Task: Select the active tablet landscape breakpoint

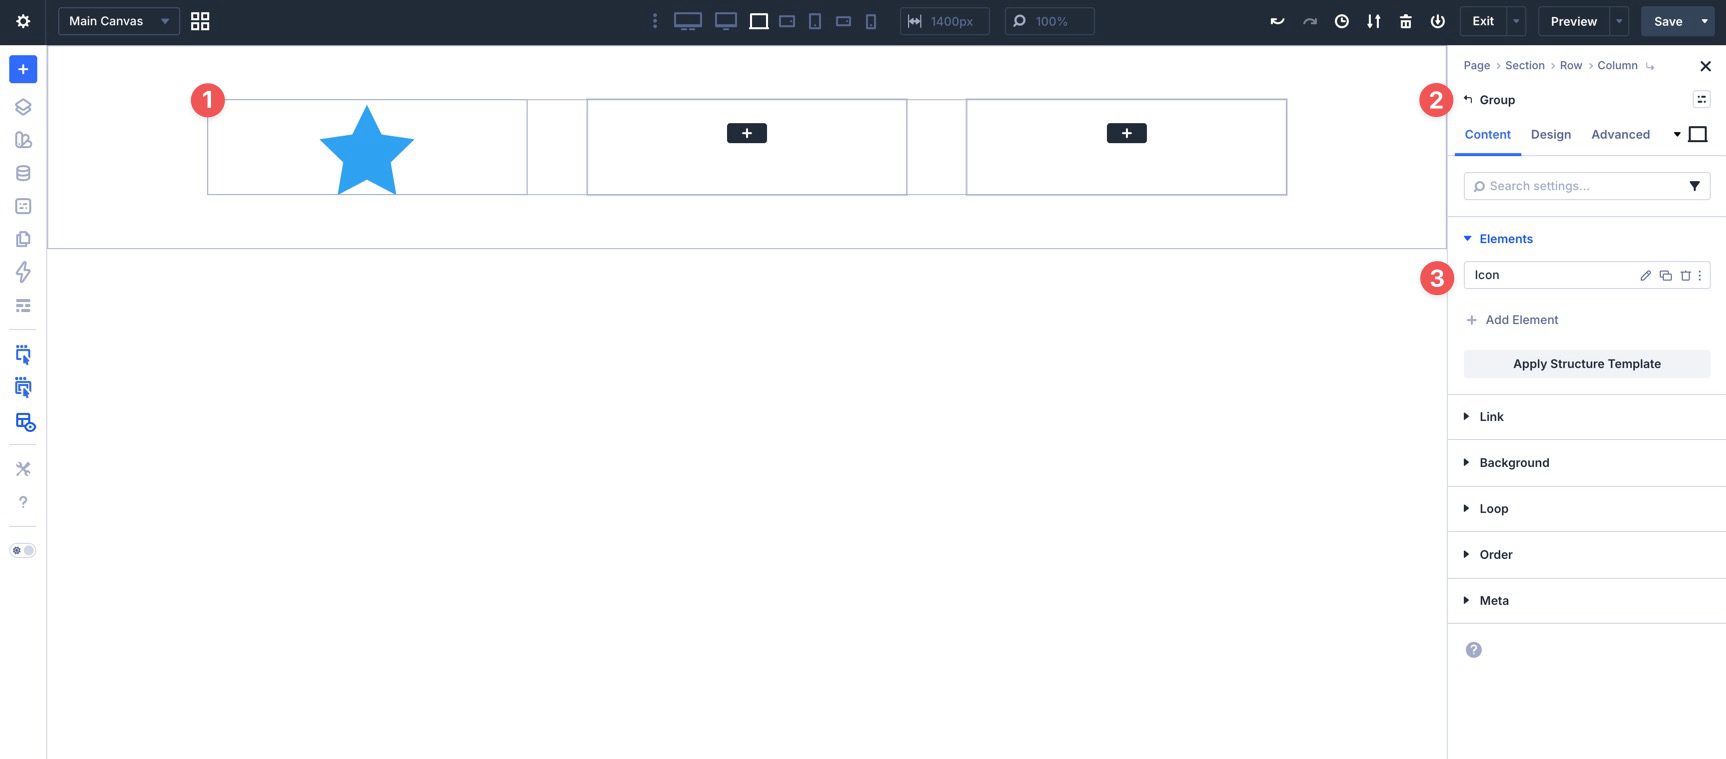Action: [x=759, y=21]
